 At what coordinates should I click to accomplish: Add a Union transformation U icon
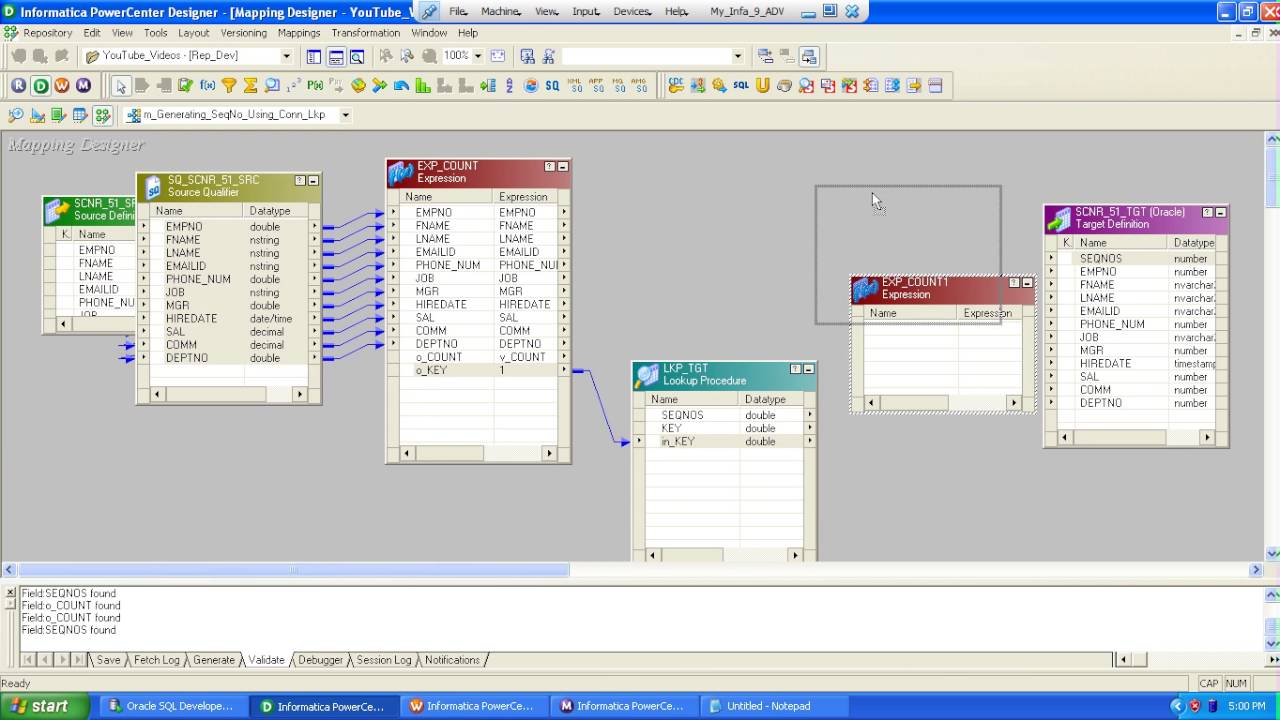coord(762,86)
